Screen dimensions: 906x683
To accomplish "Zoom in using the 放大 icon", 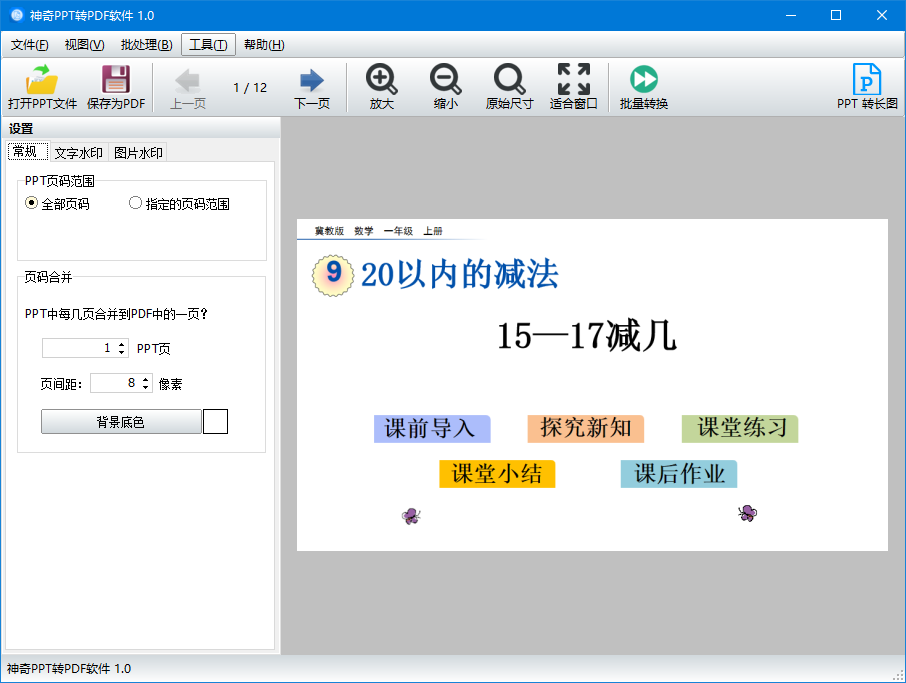I will (x=380, y=86).
